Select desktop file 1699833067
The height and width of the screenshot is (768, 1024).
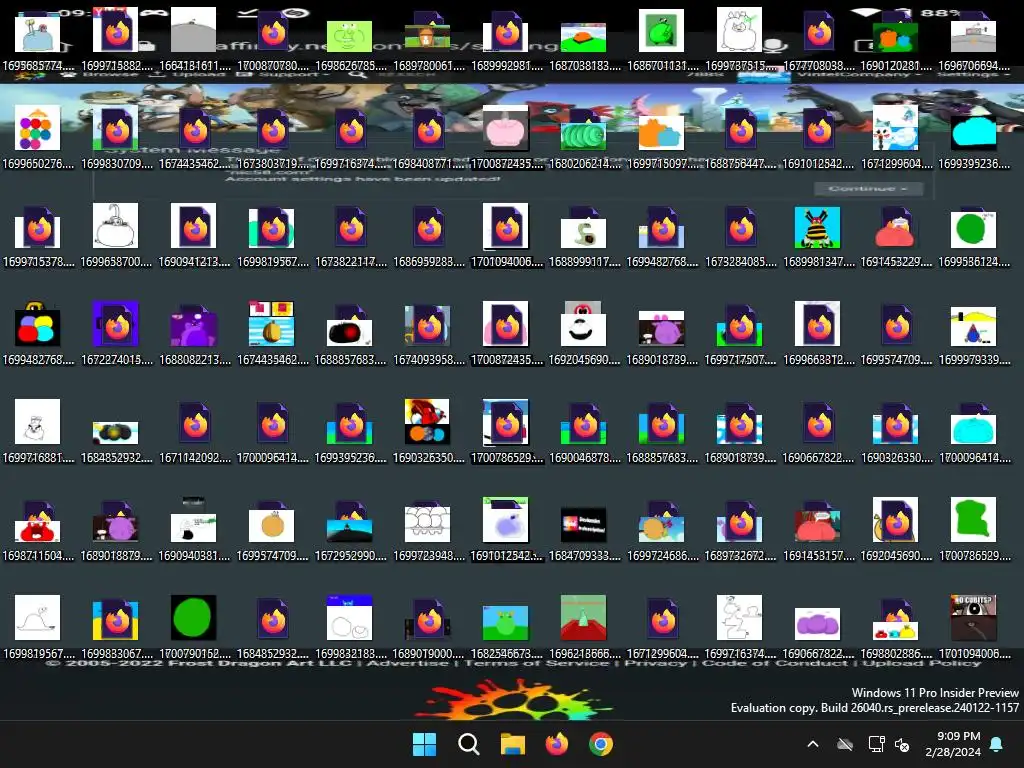click(116, 628)
